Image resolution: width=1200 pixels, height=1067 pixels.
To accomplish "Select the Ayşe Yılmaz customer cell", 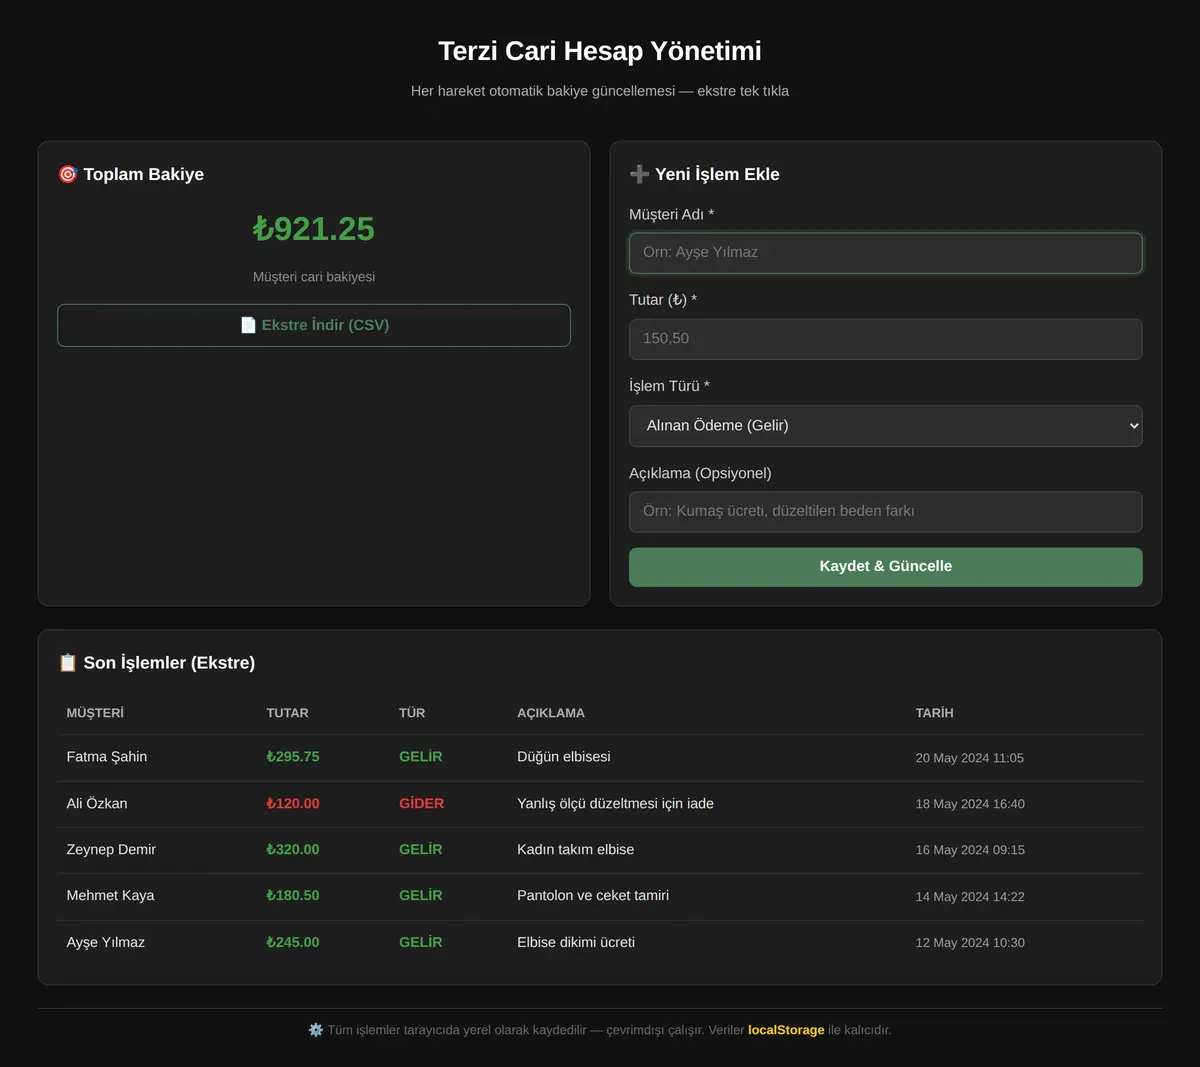I will pos(106,942).
